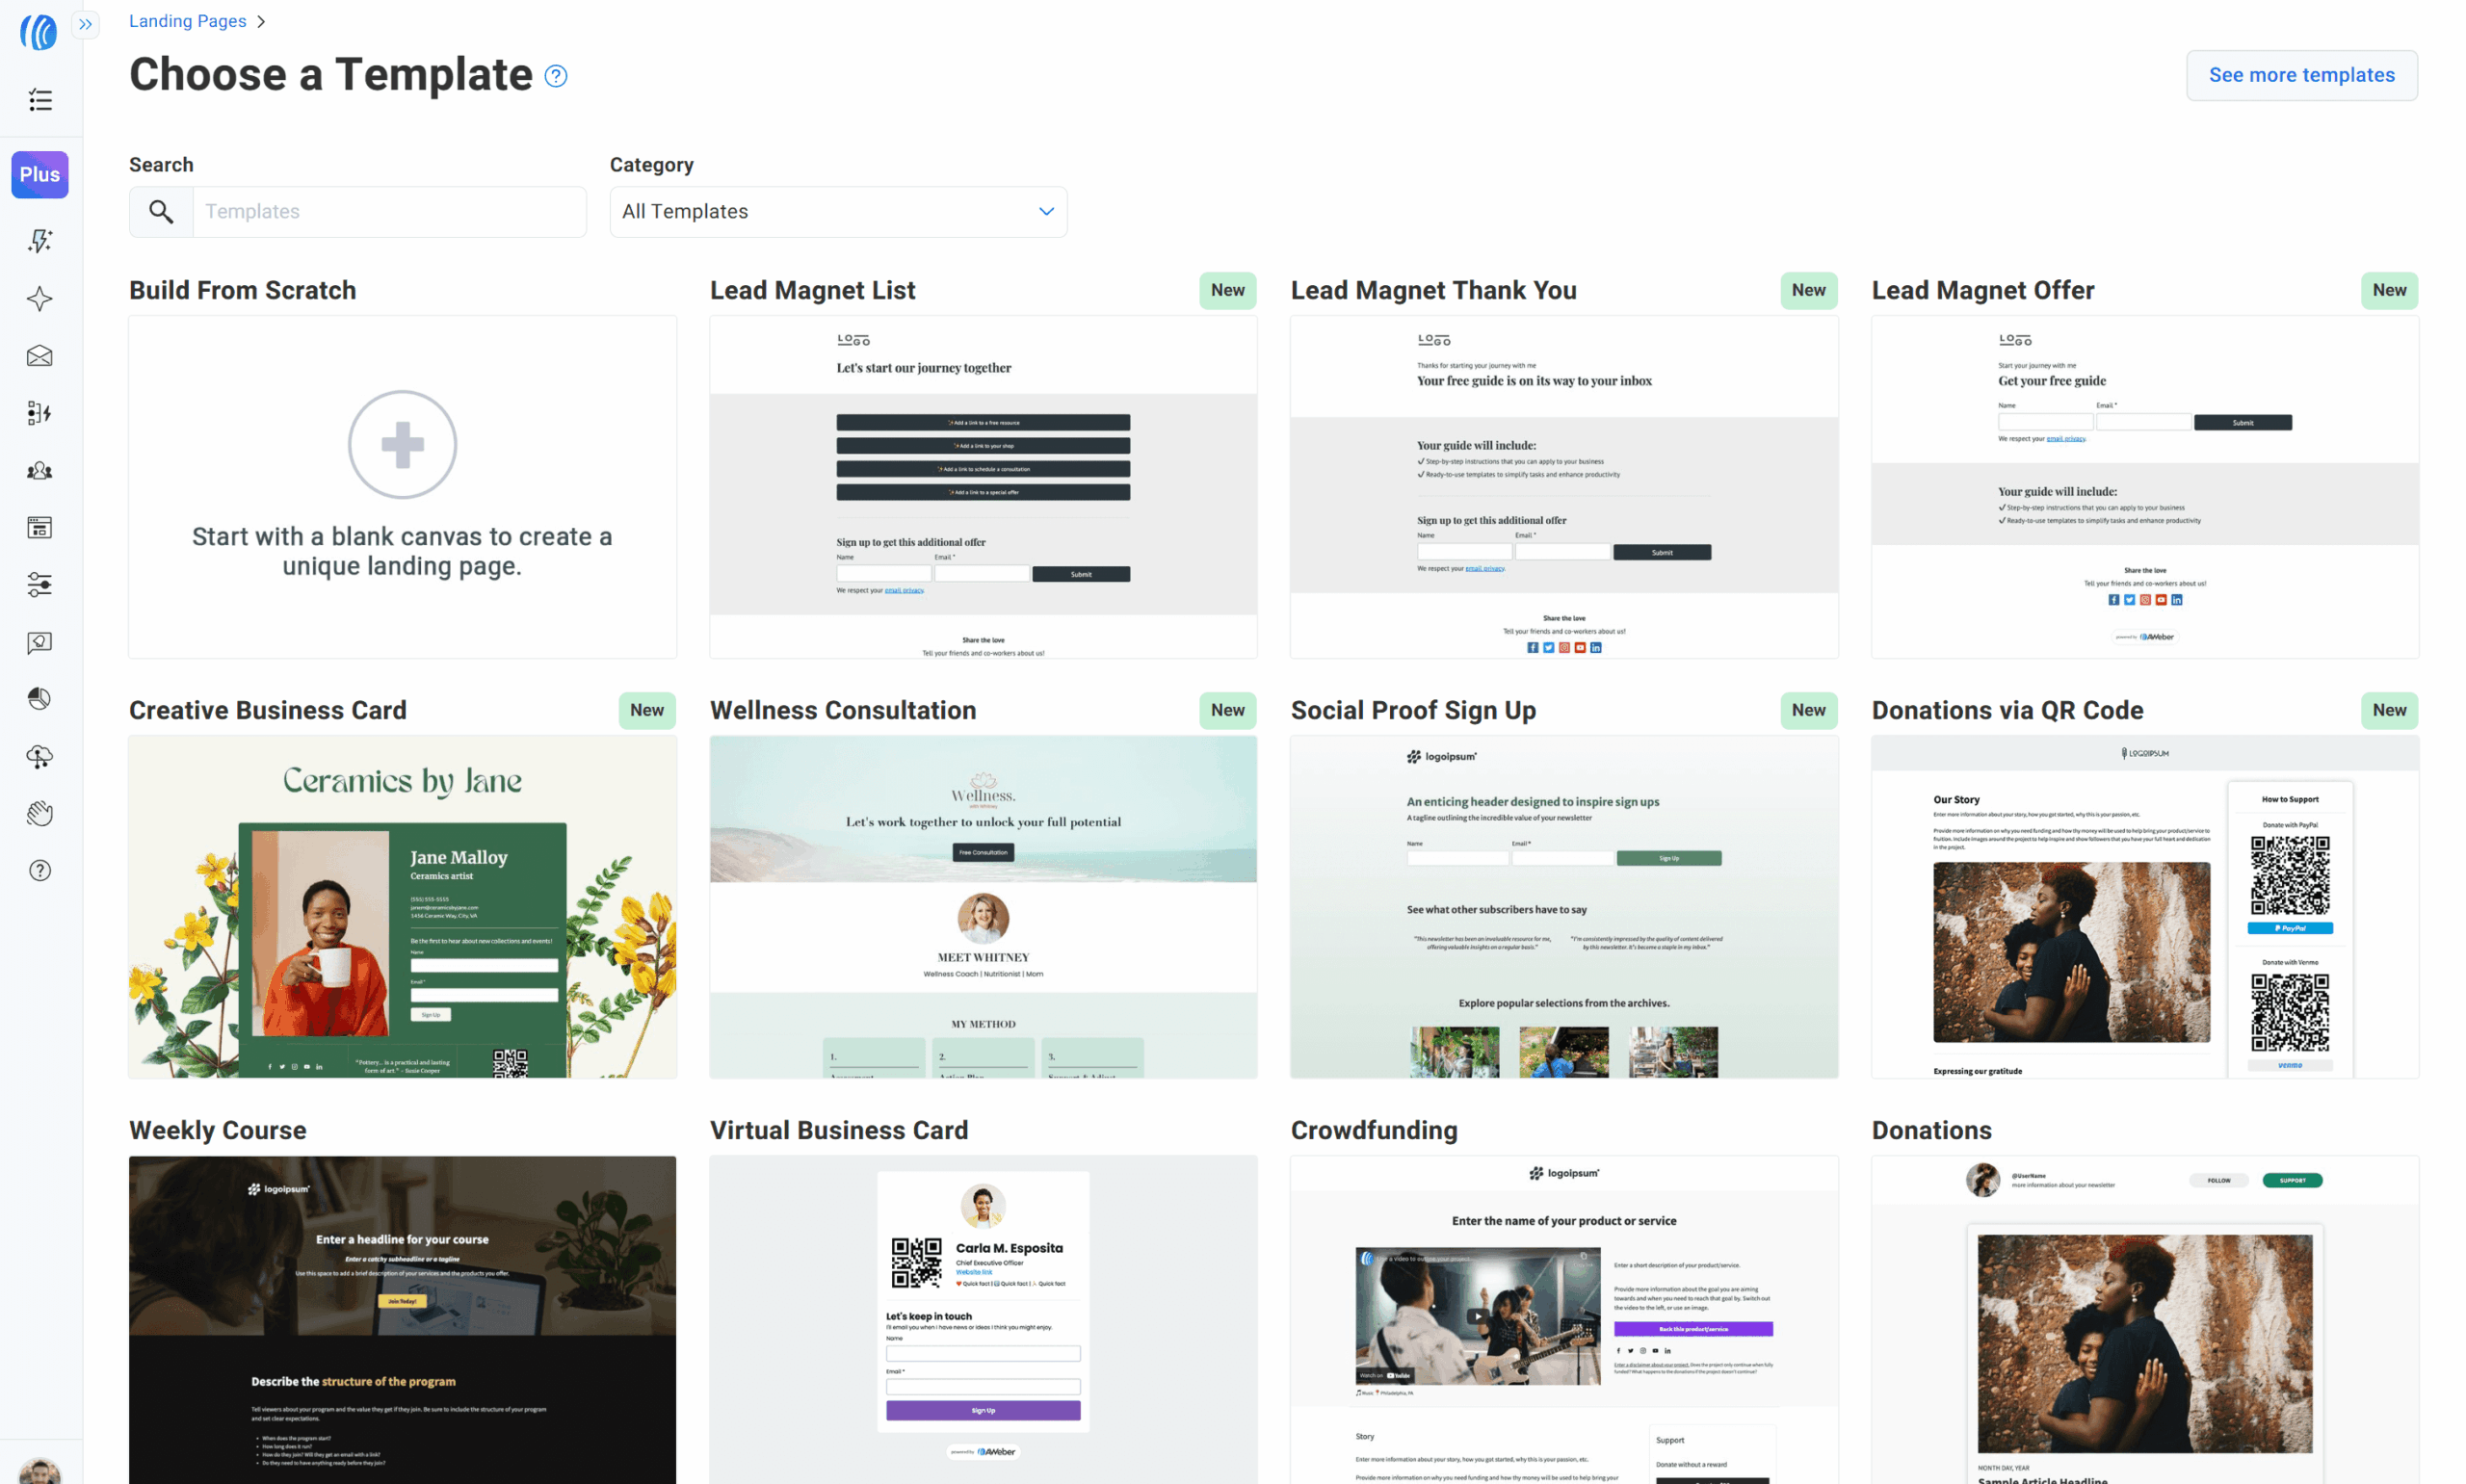Viewport: 2466px width, 1484px height.
Task: Click the waving hand icon in sidebar
Action: coord(40,814)
